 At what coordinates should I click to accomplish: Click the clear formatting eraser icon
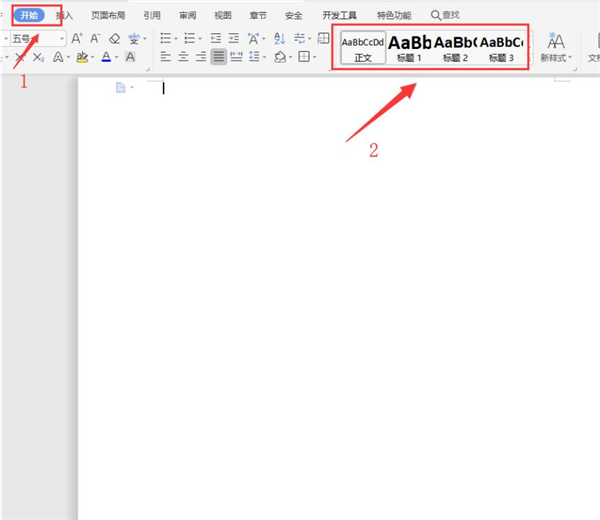[x=114, y=38]
